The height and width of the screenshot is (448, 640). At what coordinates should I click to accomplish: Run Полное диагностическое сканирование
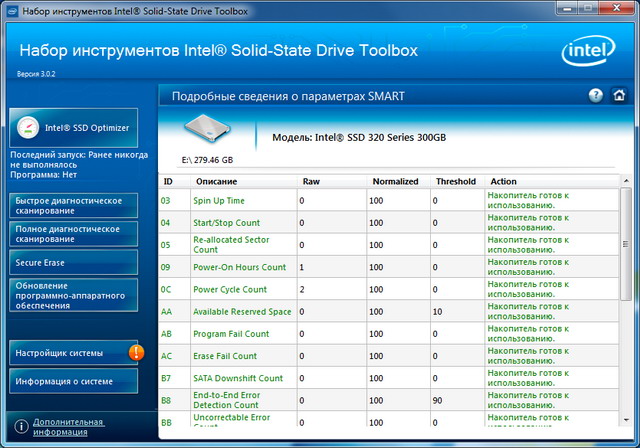pos(73,234)
